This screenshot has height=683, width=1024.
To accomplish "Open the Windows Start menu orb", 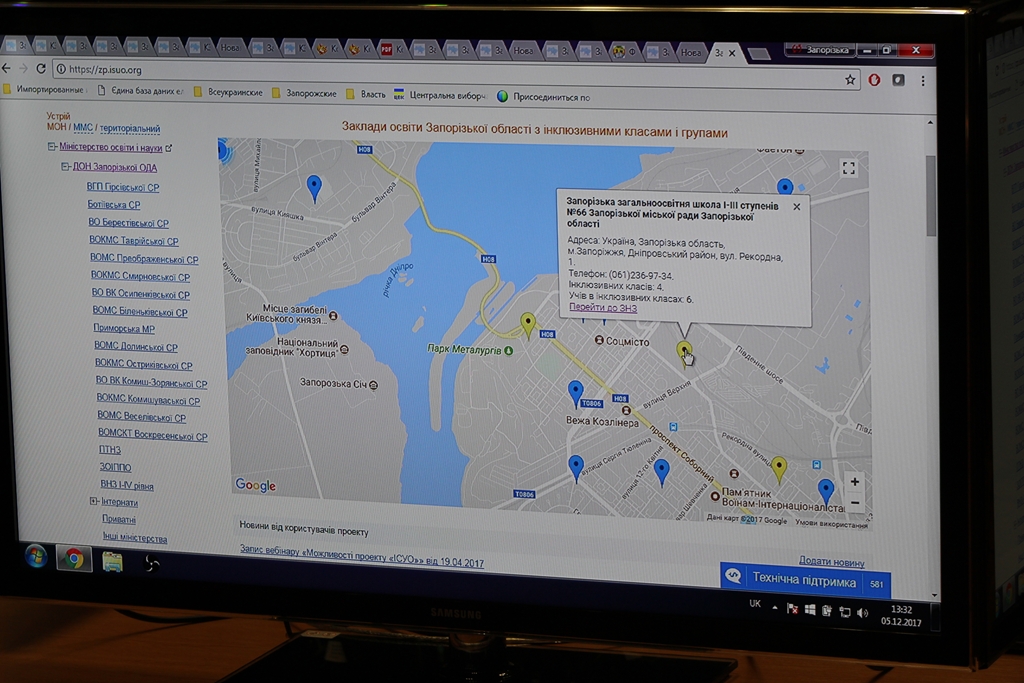I will (x=36, y=556).
